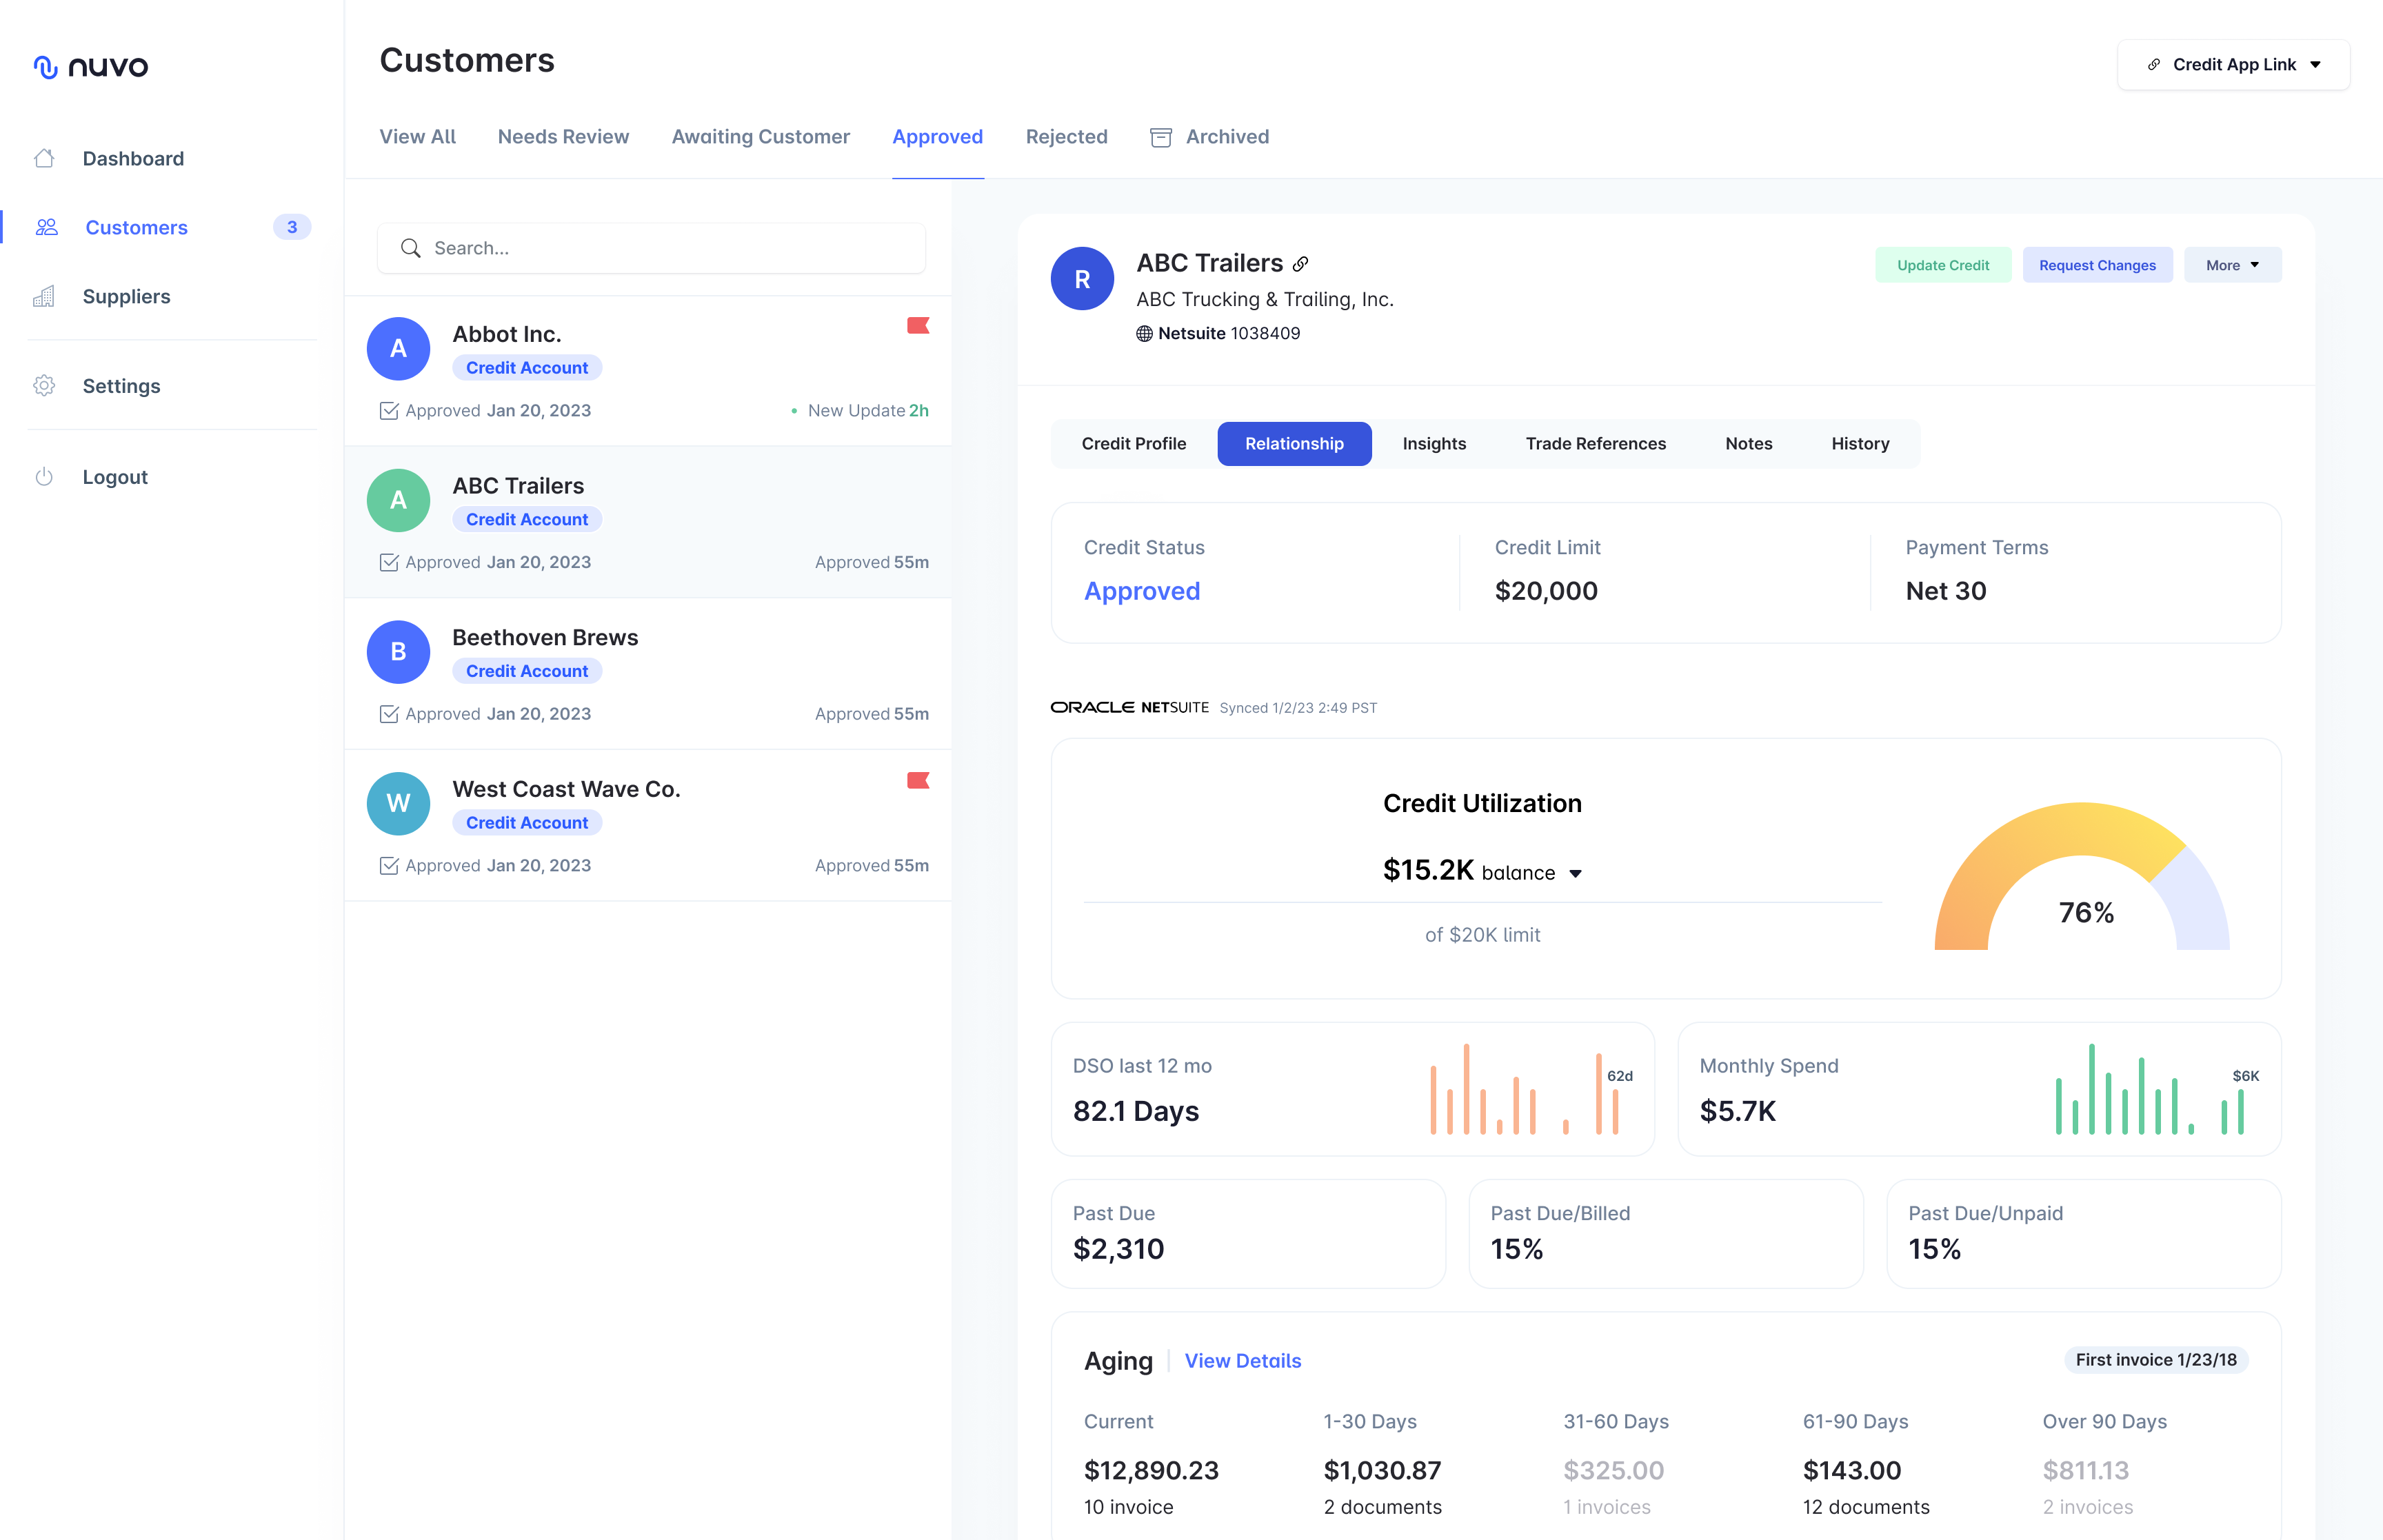Image resolution: width=2383 pixels, height=1540 pixels.
Task: Click the approved checkbox icon on Beethoven Brews
Action: coord(389,714)
